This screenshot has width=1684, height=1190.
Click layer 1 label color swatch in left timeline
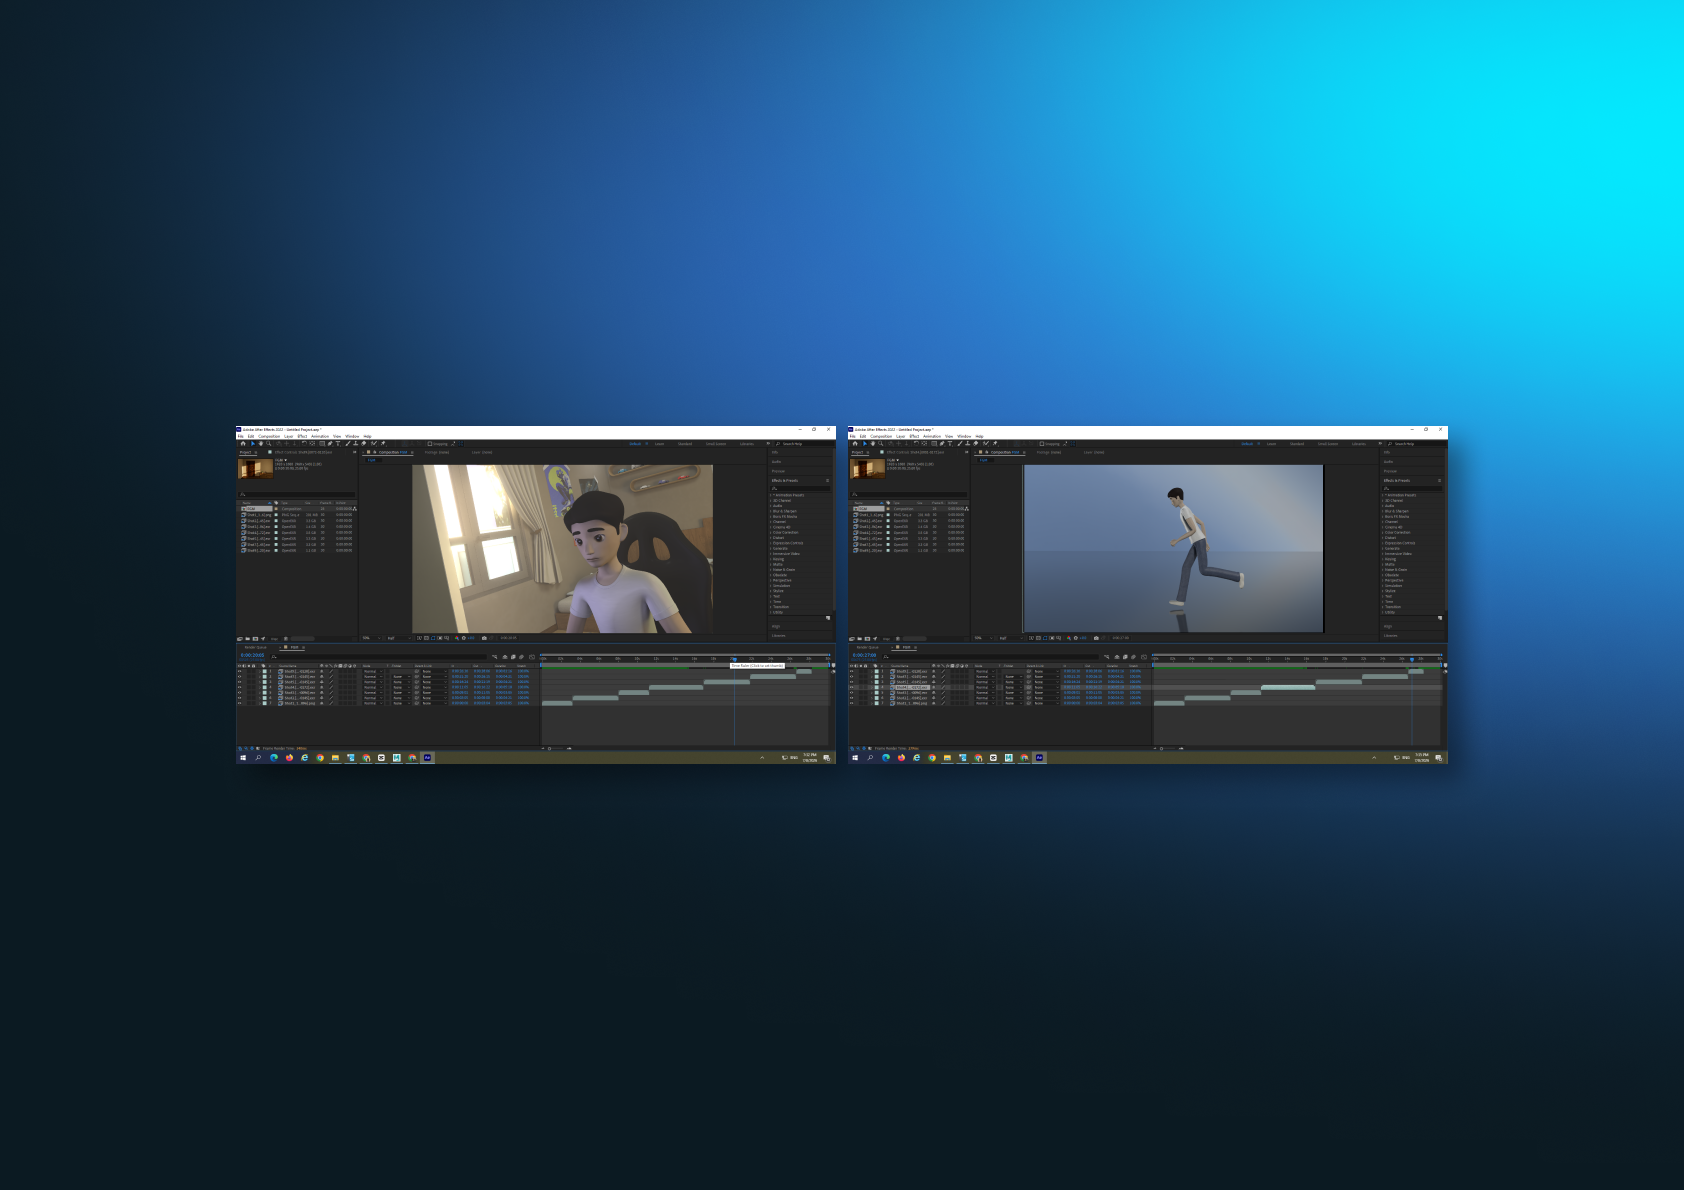(x=265, y=671)
